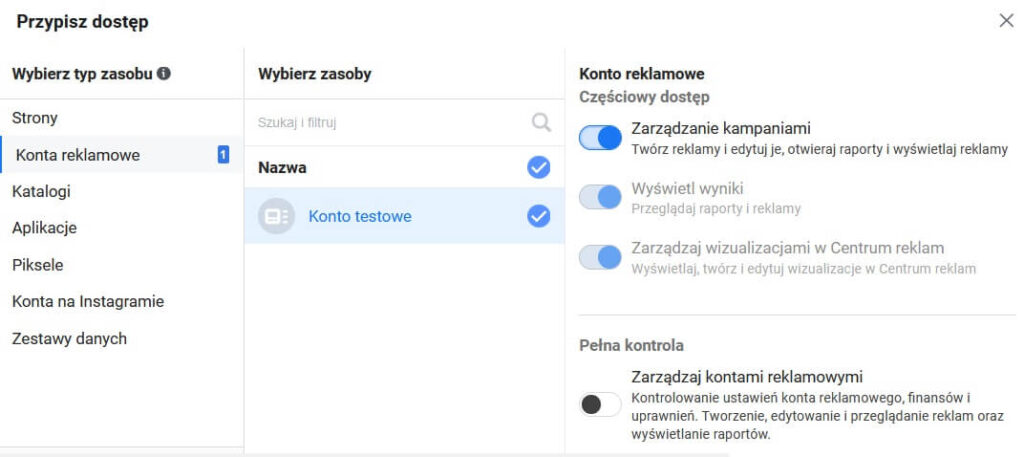
Task: Toggle the Wyświetl wyniki switch
Action: point(600,197)
